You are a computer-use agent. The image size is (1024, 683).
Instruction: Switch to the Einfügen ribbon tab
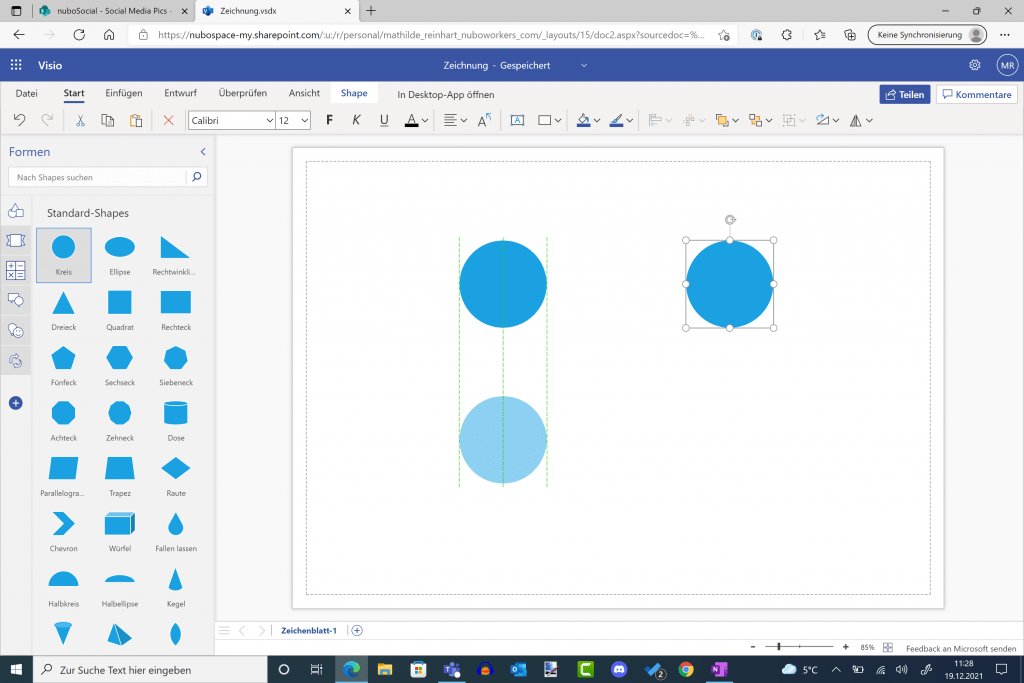coord(123,92)
